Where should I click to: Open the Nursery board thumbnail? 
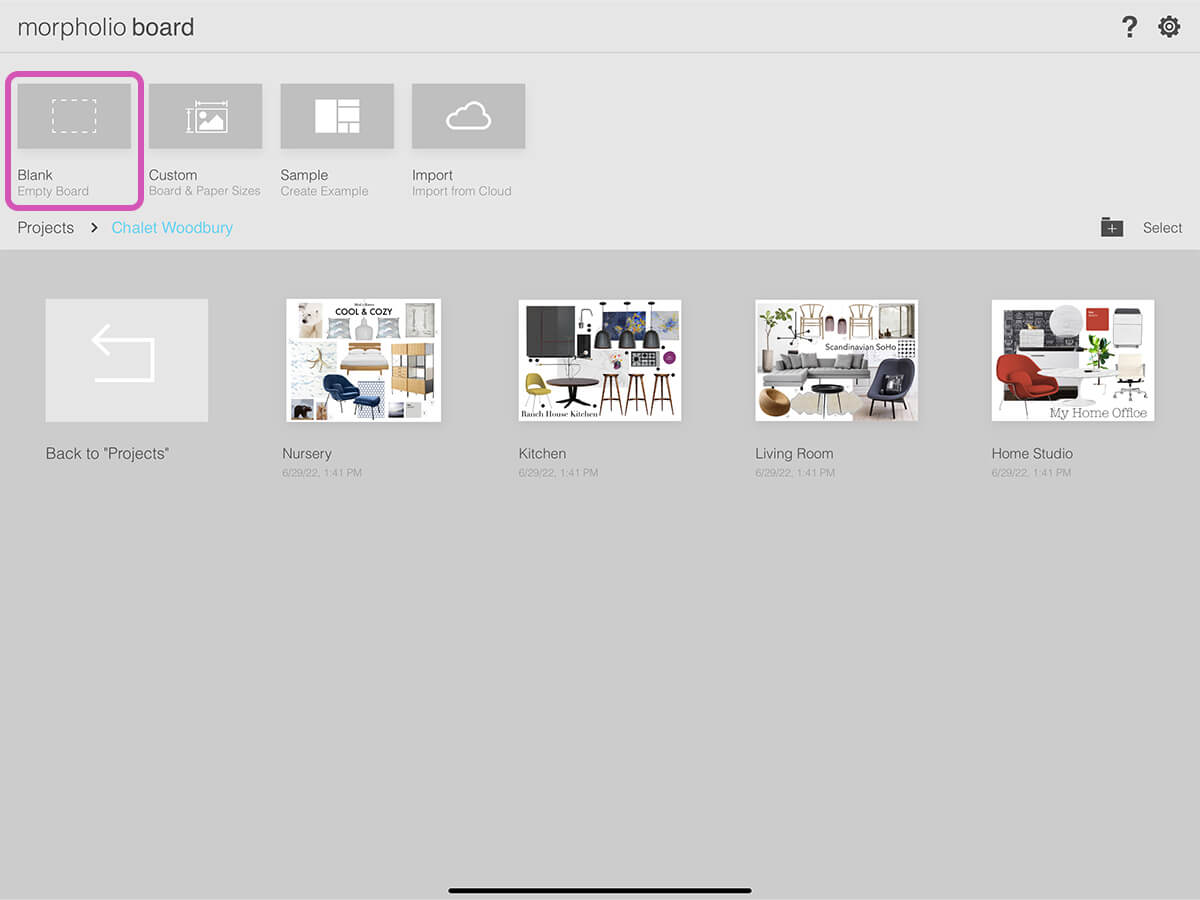[x=363, y=360]
